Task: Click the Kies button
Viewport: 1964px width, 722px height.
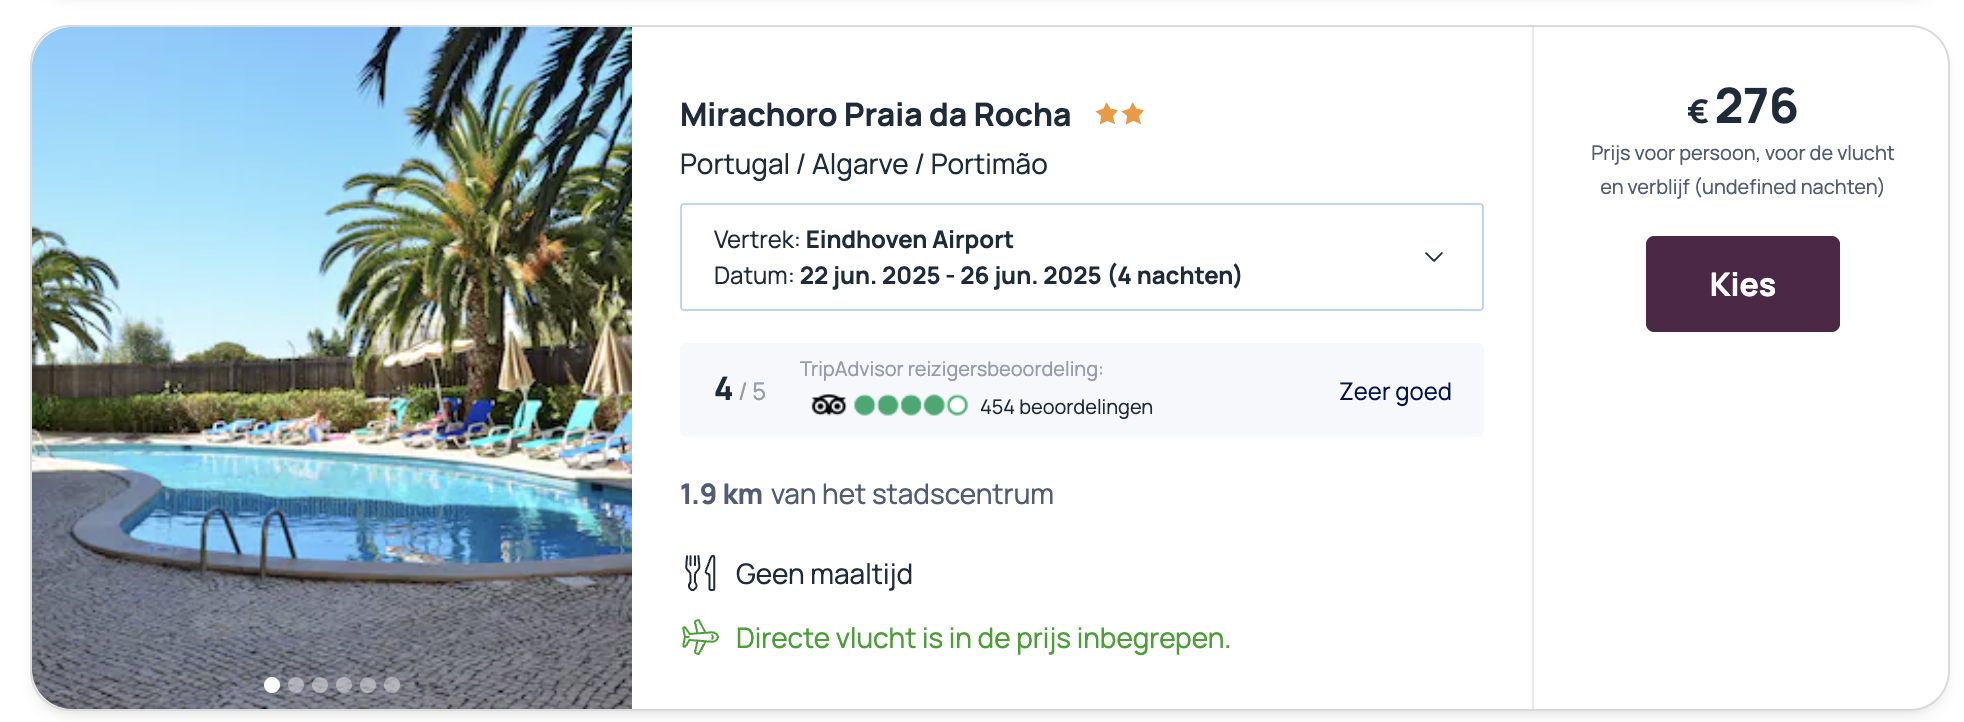Action: click(1742, 284)
